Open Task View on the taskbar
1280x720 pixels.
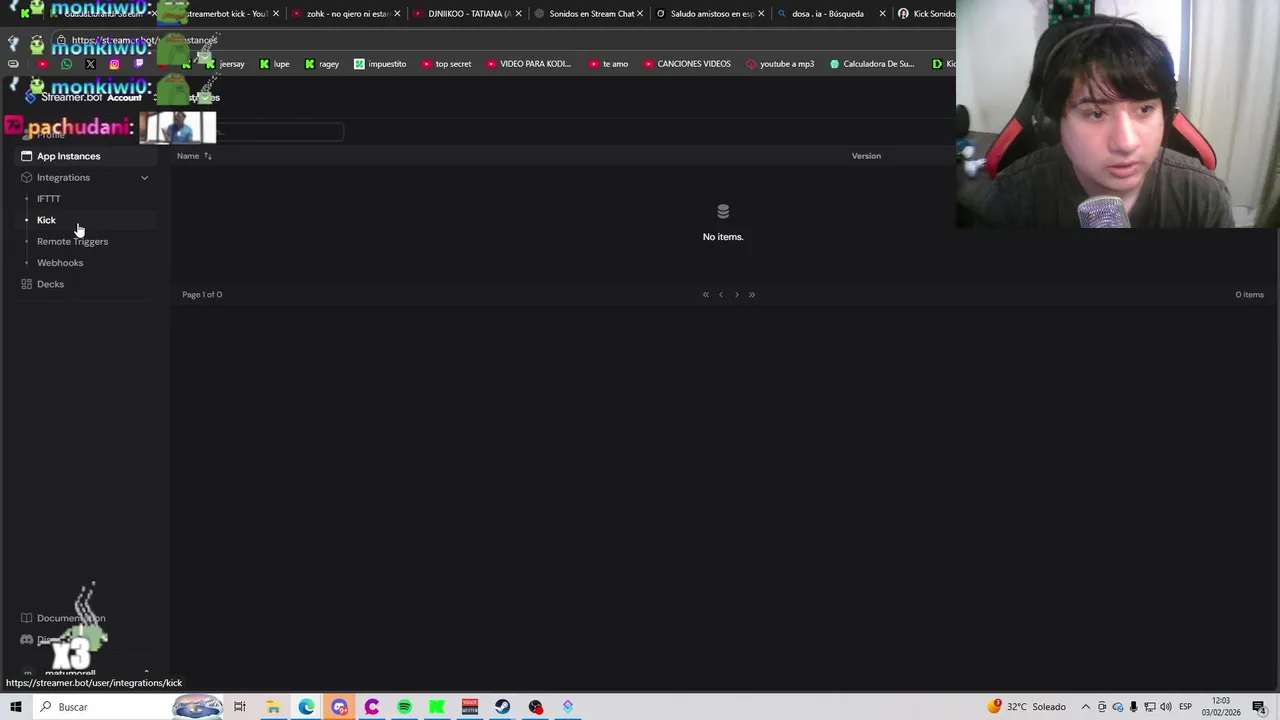(240, 707)
